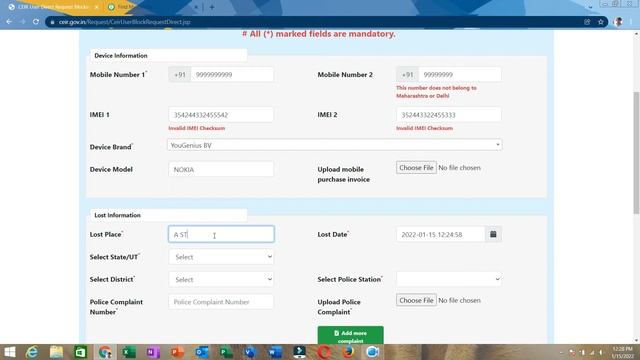
Task: Open OneNote from the taskbar
Action: [x=153, y=352]
